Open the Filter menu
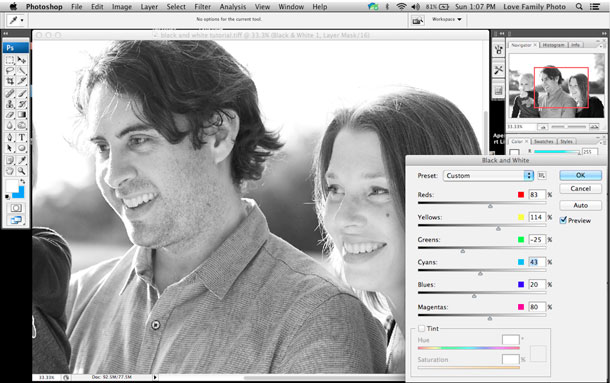The image size is (610, 383). tap(202, 7)
